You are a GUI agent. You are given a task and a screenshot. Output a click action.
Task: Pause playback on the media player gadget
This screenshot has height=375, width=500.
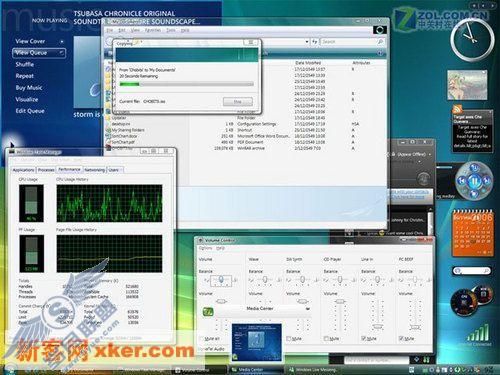(x=474, y=182)
